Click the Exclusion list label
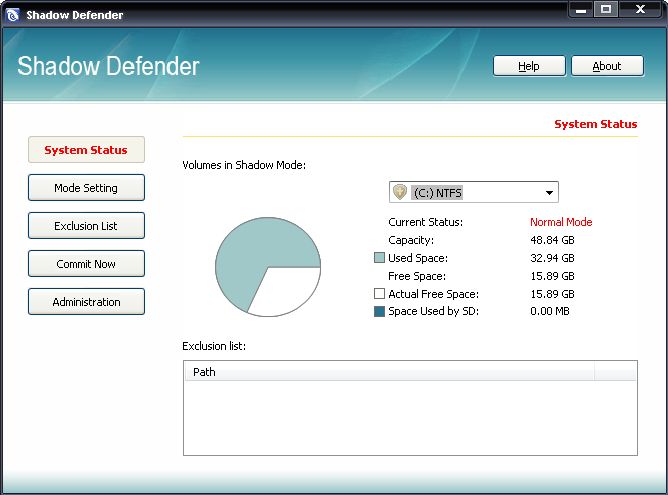This screenshot has width=668, height=495. tap(214, 346)
